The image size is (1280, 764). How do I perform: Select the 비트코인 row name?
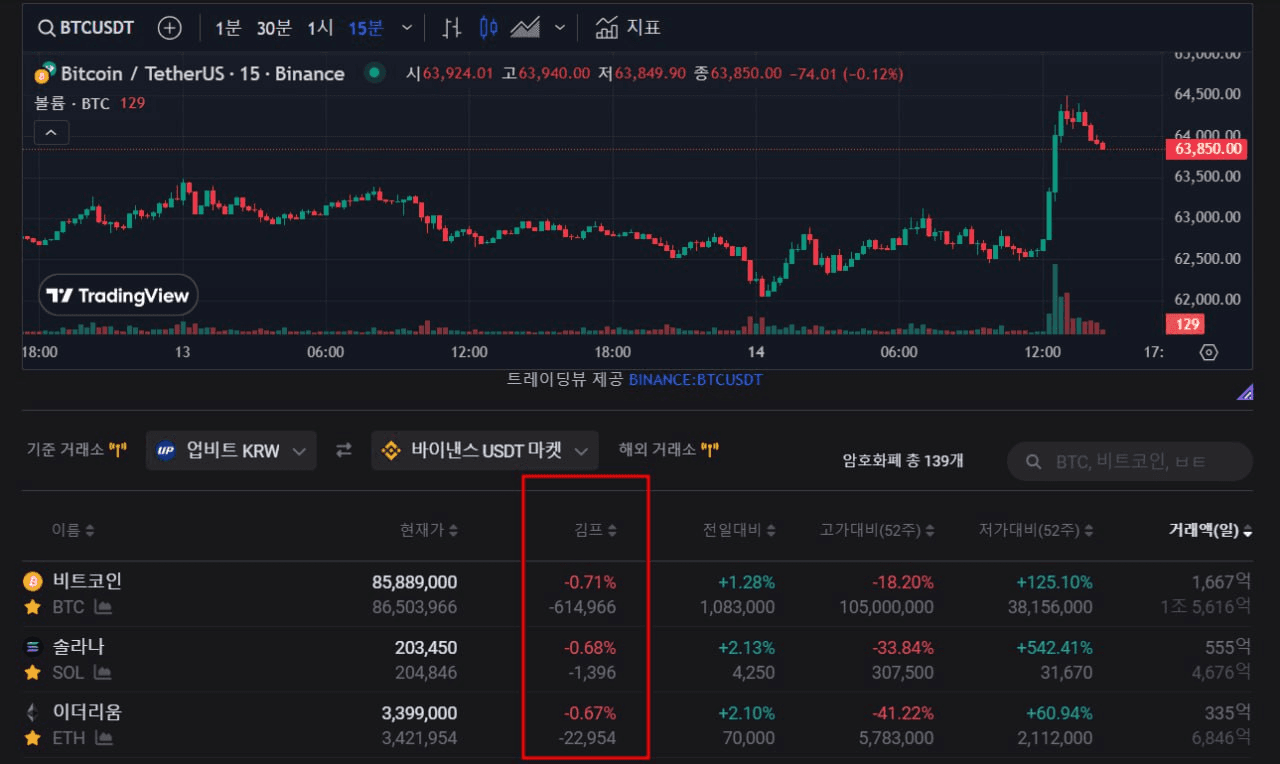pos(87,581)
